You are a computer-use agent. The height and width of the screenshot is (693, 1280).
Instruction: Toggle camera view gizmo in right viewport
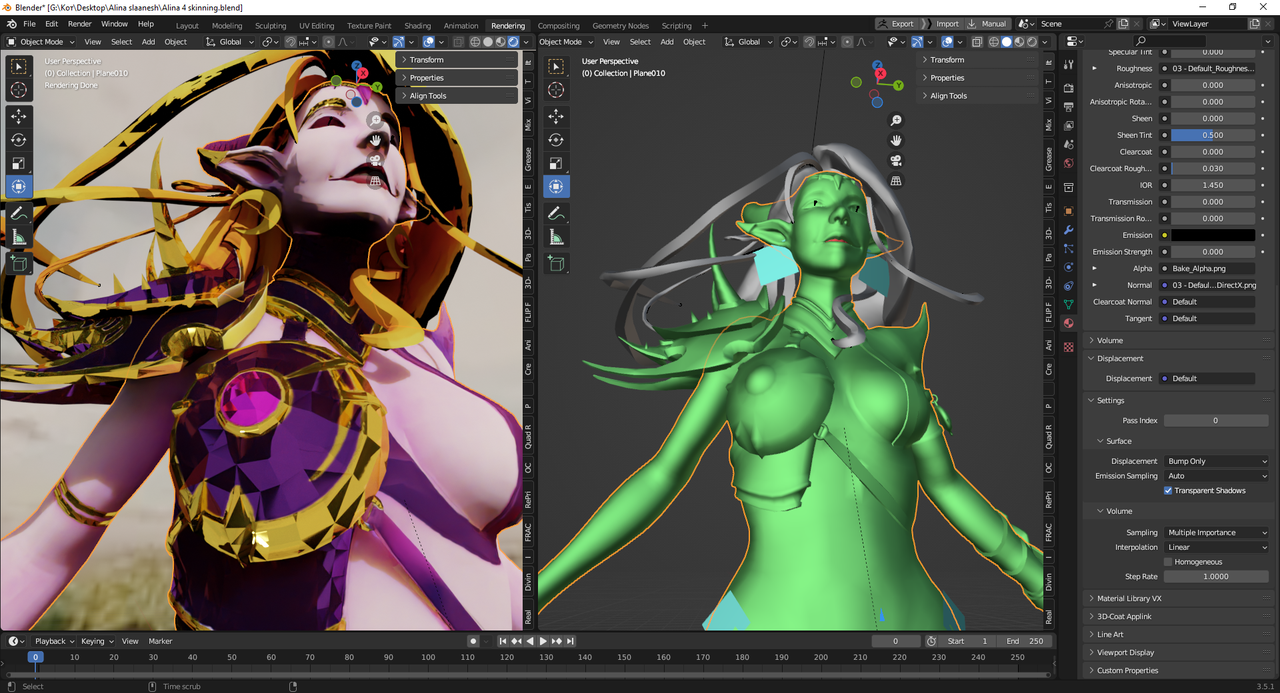tap(896, 160)
